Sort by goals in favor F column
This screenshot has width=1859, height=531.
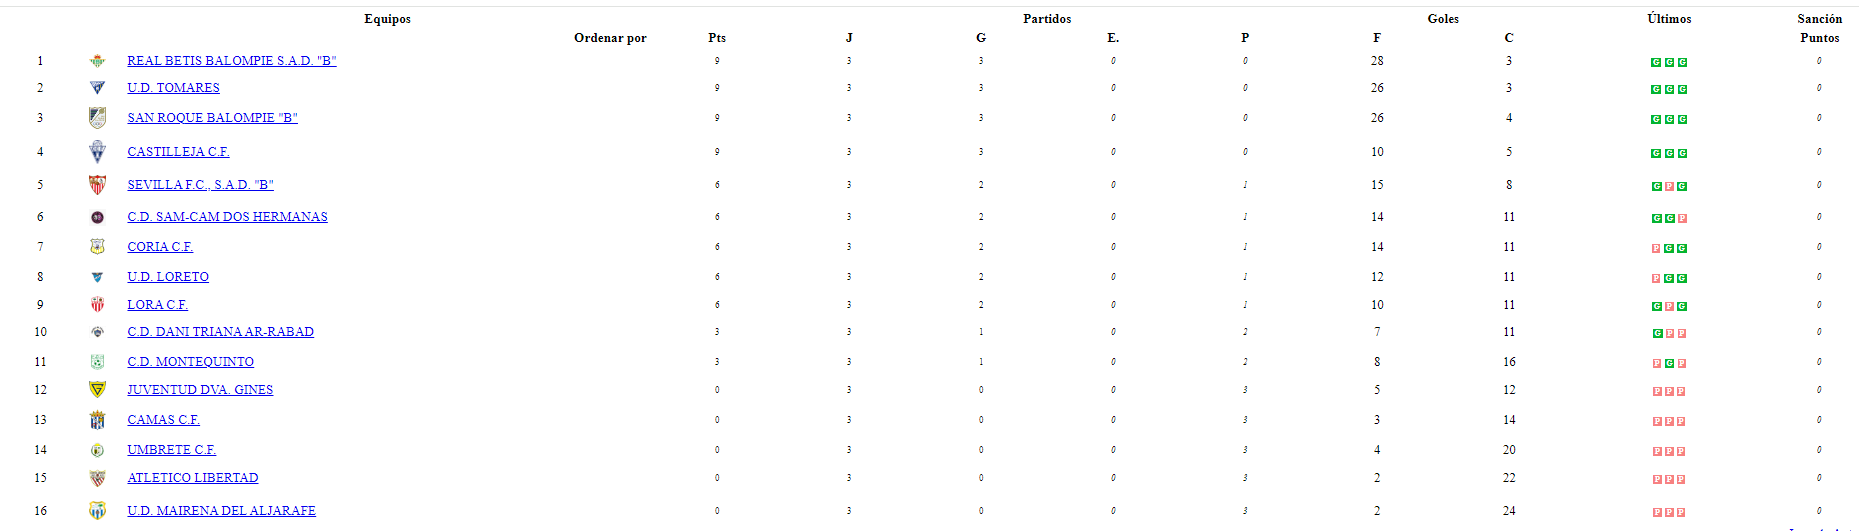pos(1377,38)
